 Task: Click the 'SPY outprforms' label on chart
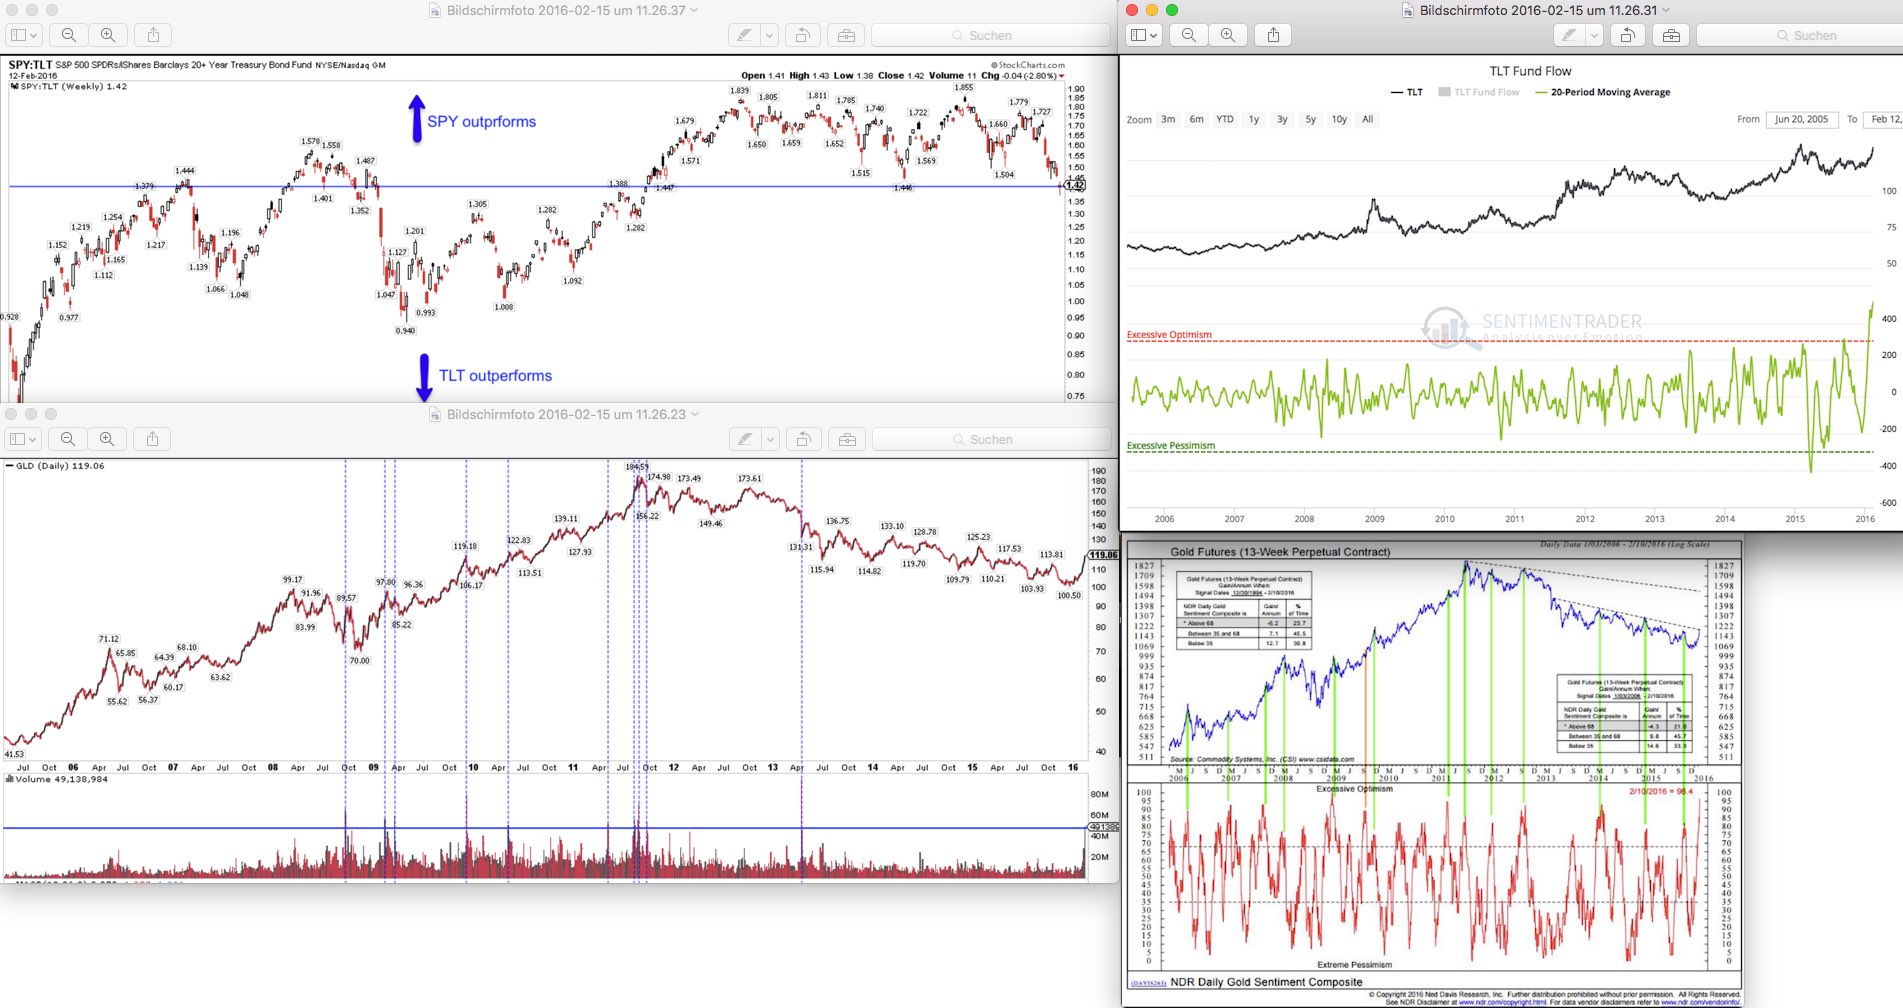click(x=481, y=121)
